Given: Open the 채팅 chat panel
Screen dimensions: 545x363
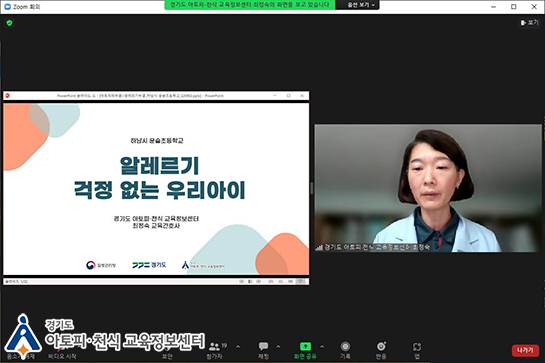Looking at the screenshot, I should click(263, 350).
